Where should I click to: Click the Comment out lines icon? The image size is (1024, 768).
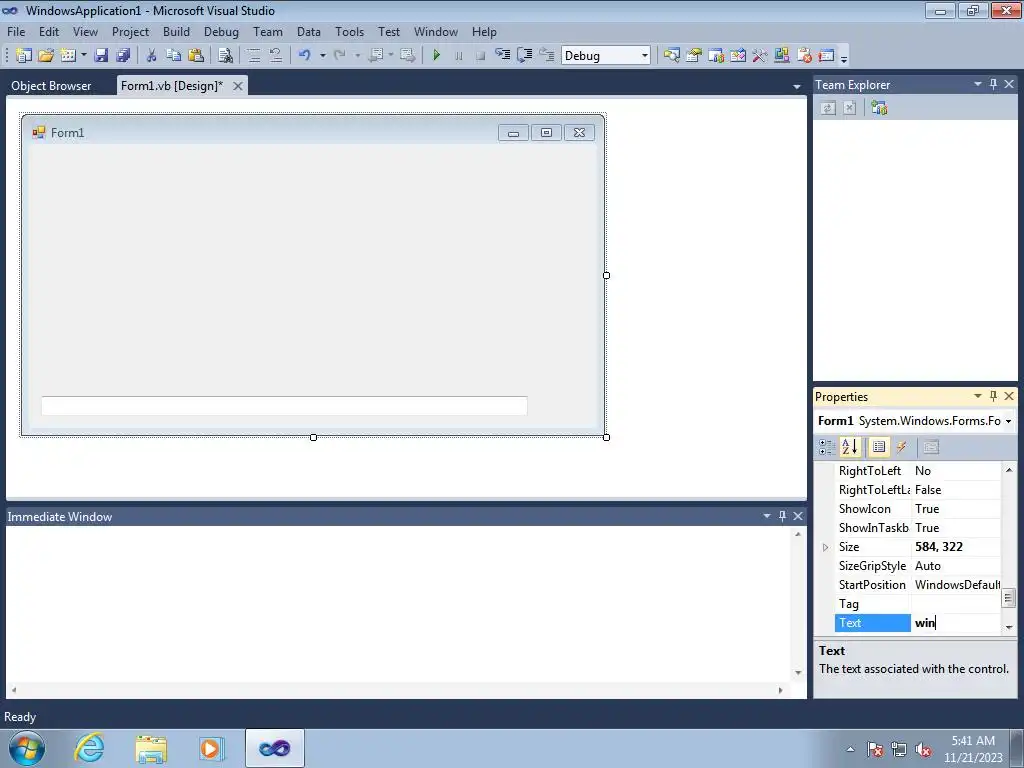253,56
